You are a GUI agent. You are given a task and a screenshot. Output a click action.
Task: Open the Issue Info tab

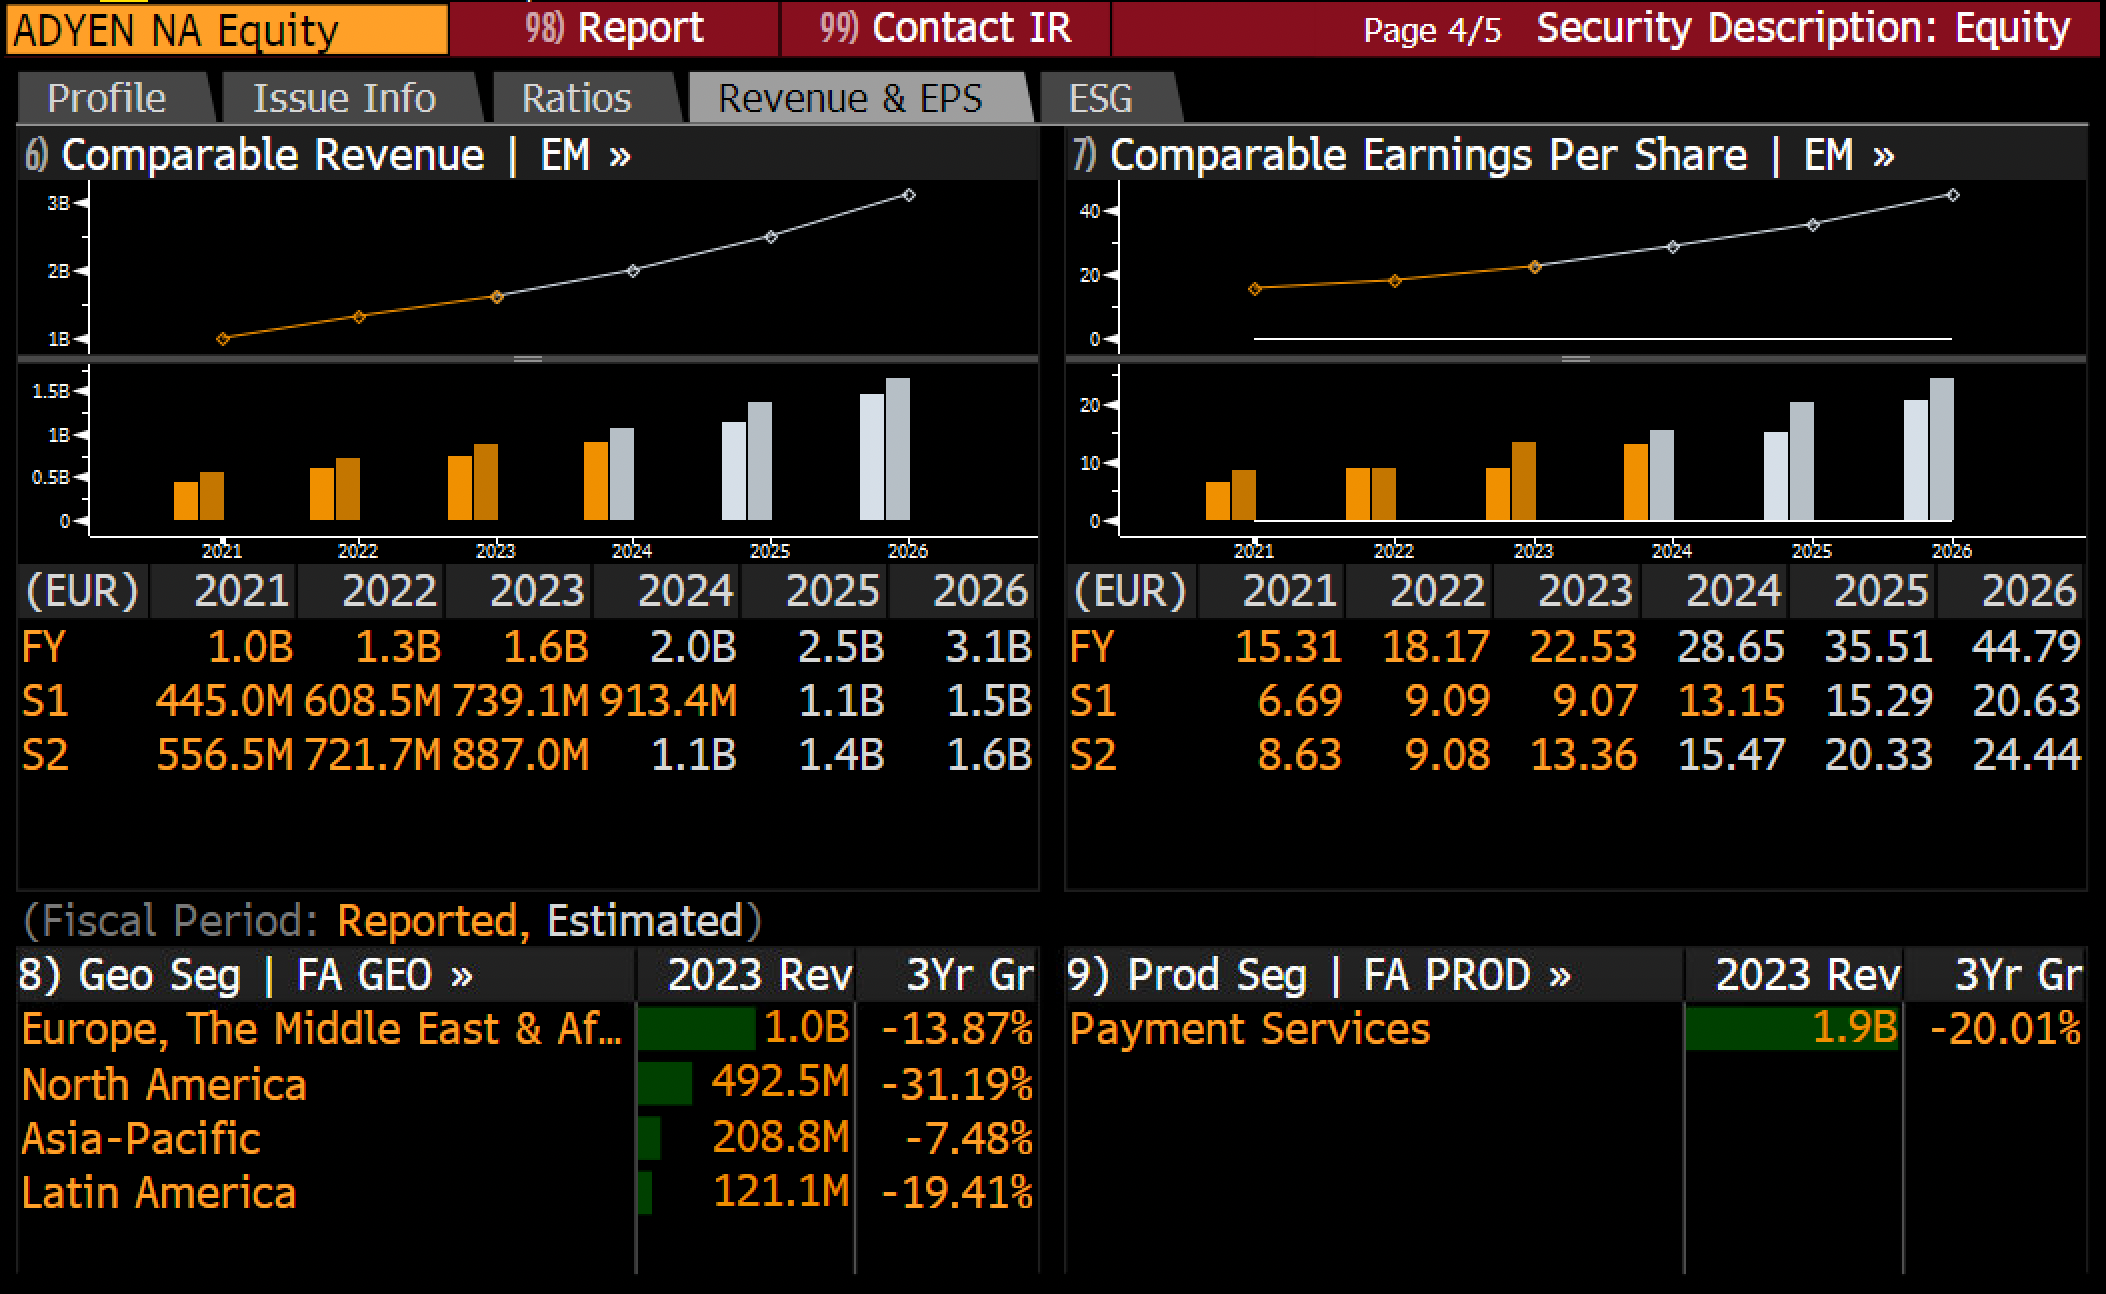point(345,98)
